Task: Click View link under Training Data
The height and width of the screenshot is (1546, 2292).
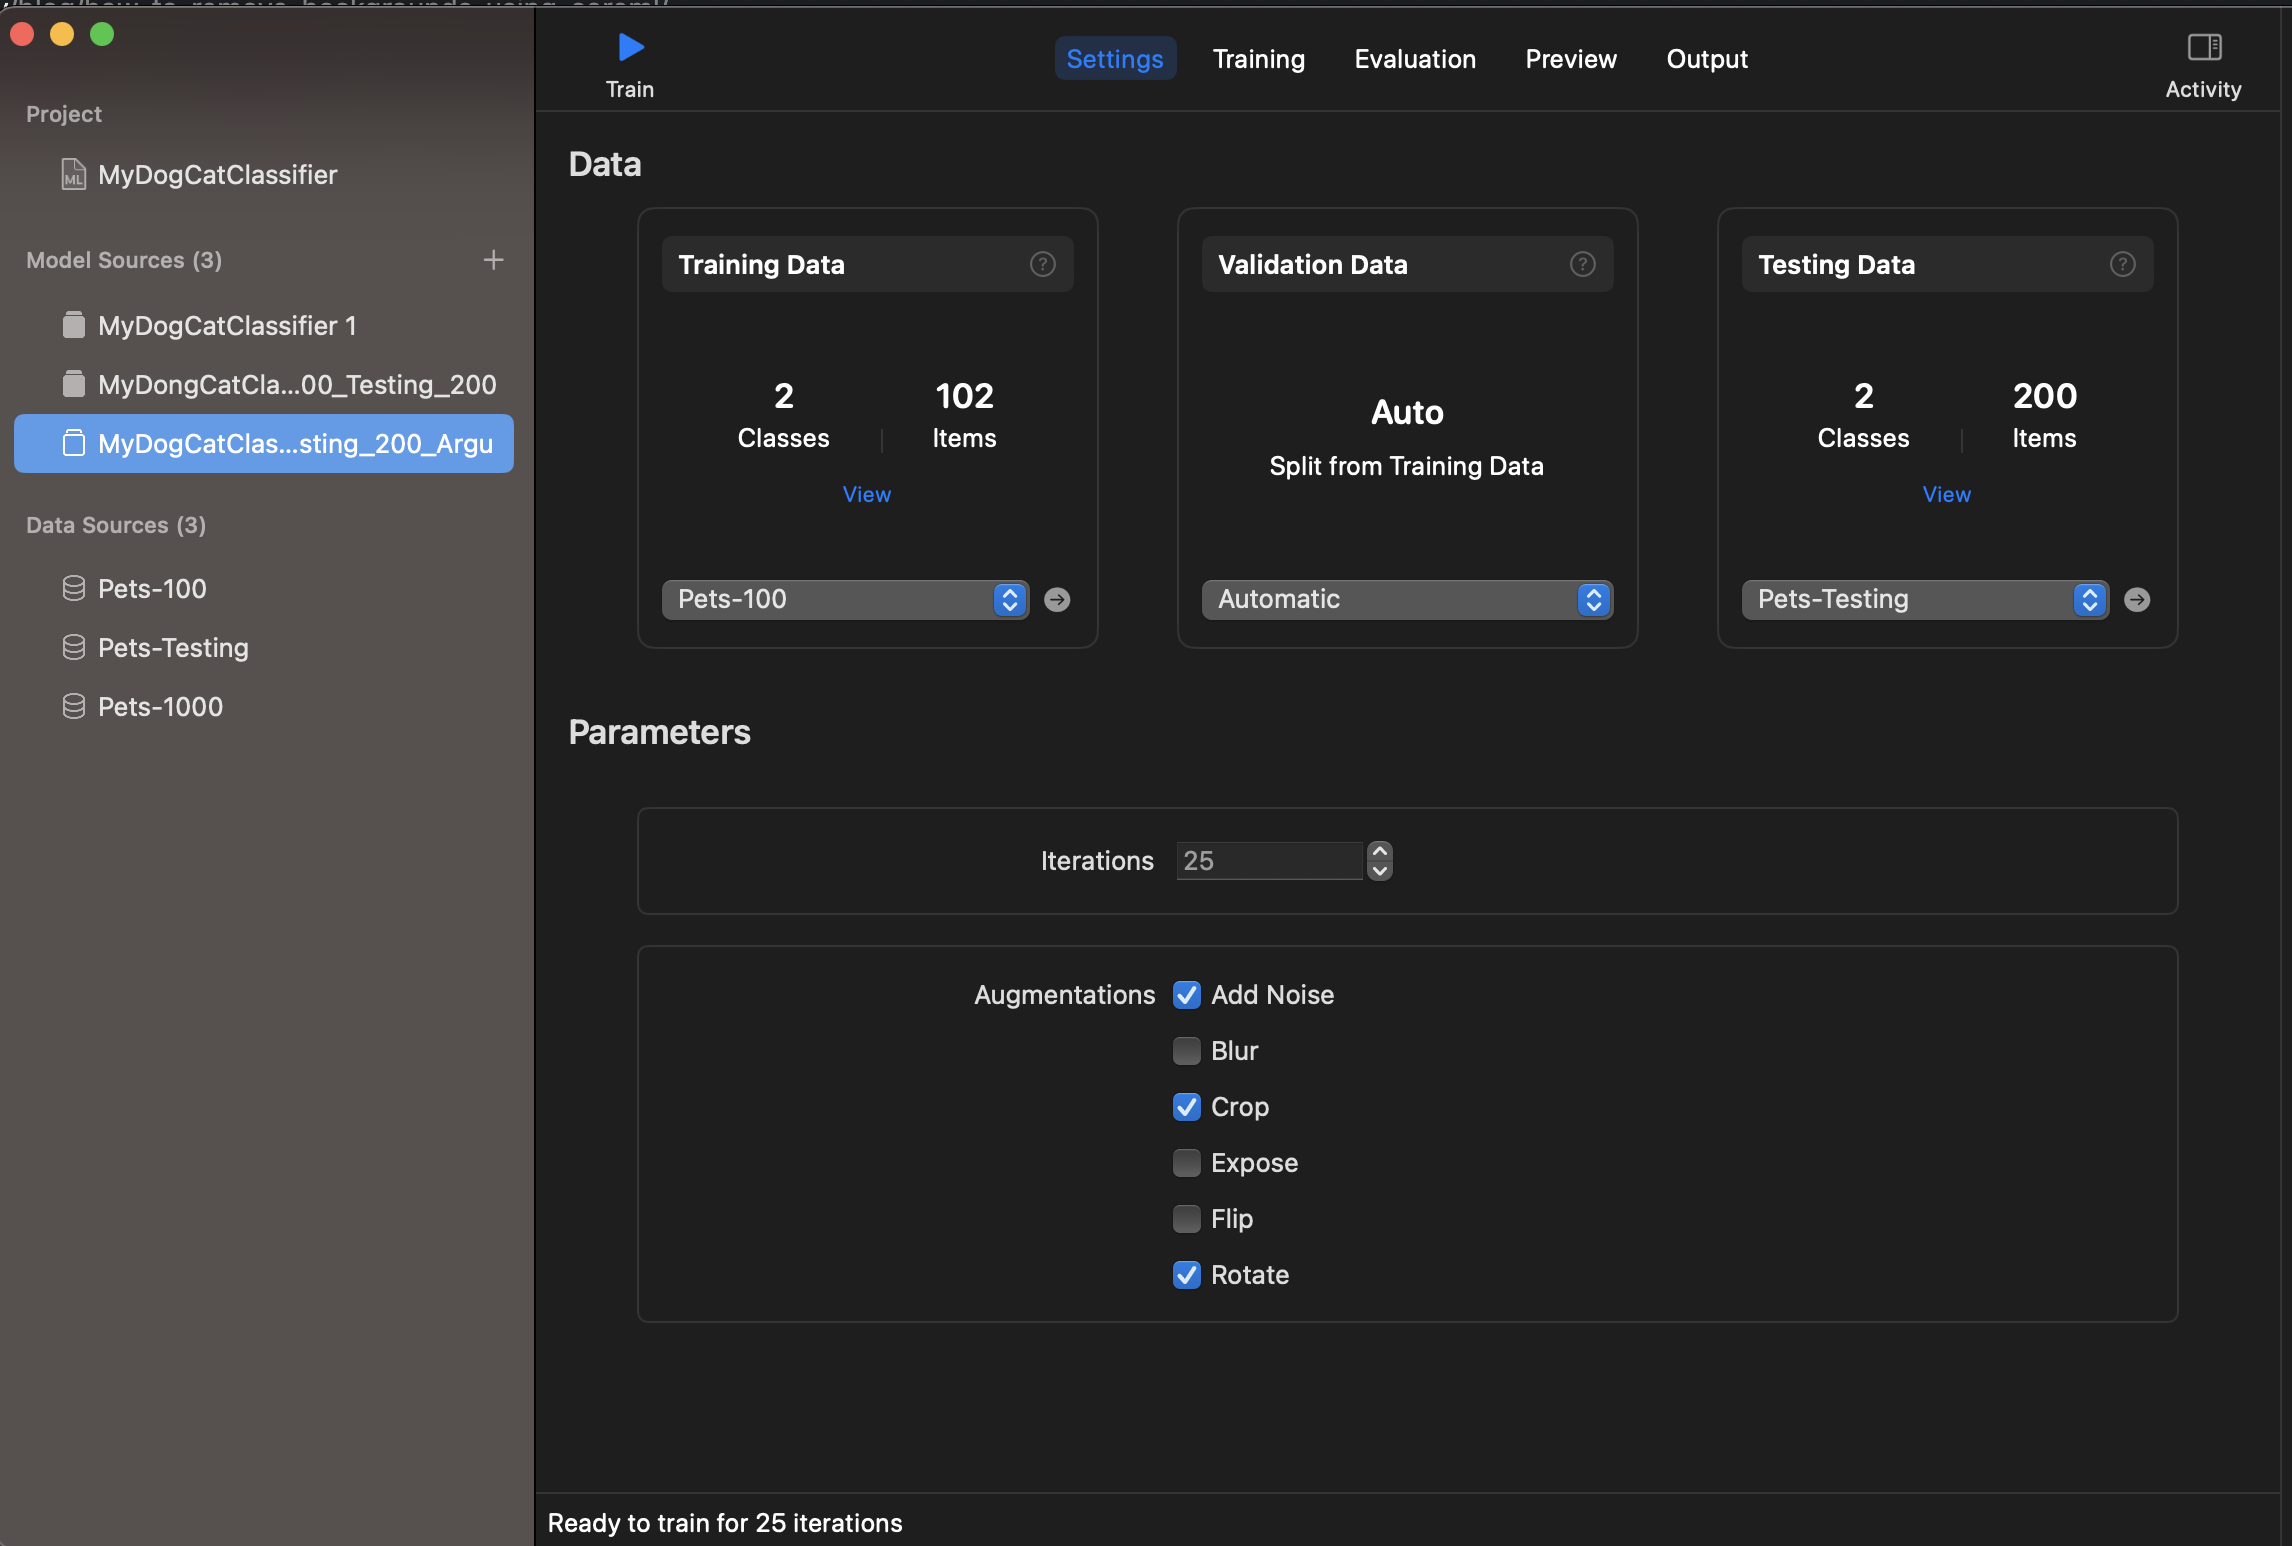Action: (866, 494)
